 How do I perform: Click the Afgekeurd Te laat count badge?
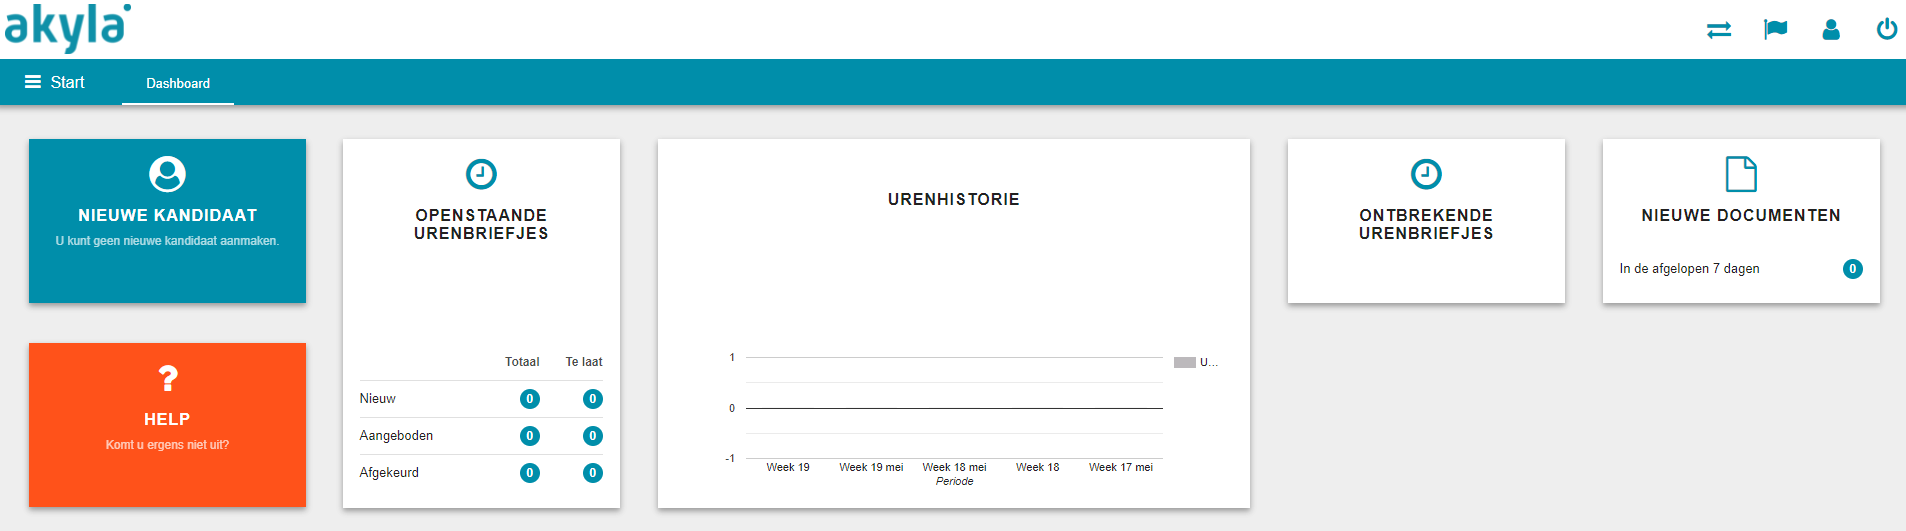(593, 473)
